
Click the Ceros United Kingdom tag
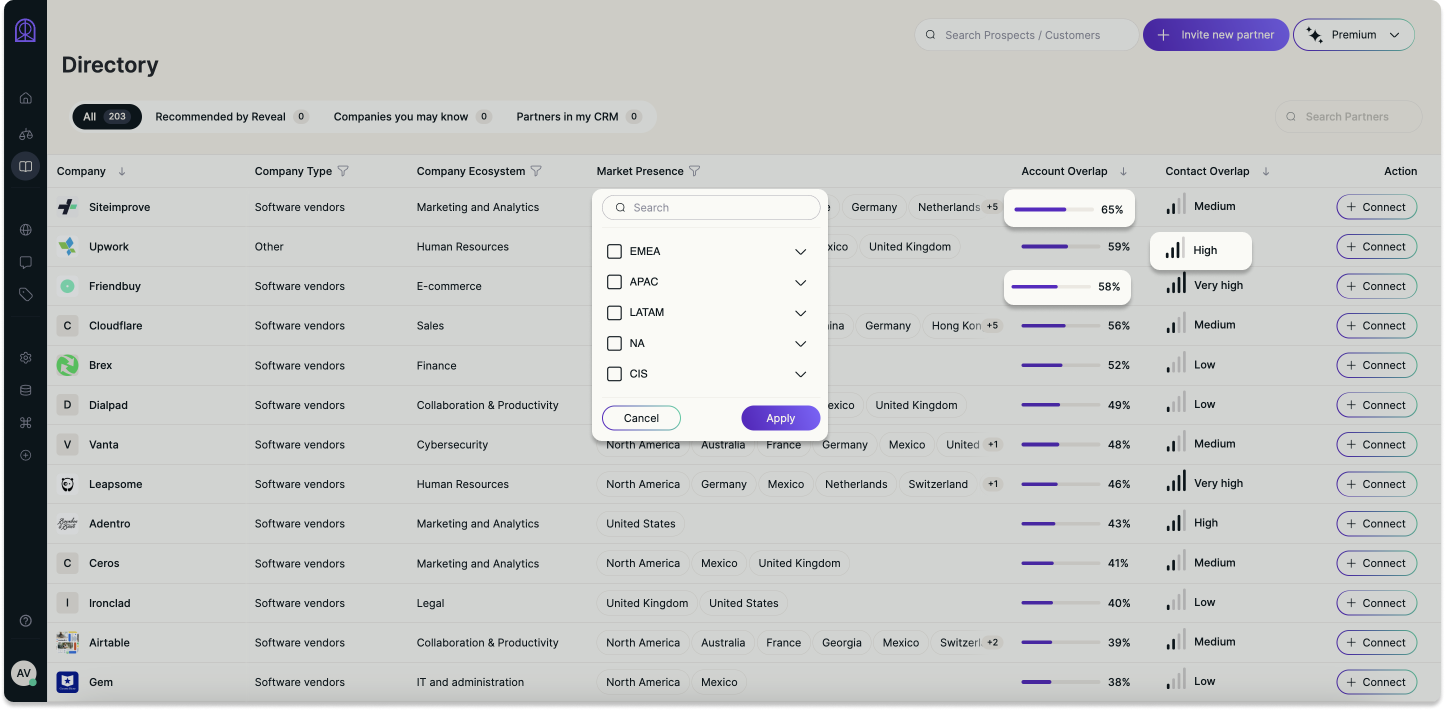click(799, 563)
